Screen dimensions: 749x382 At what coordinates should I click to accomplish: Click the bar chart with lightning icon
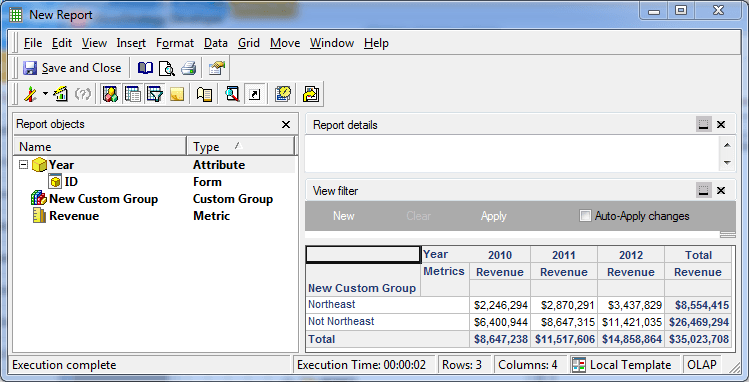(x=61, y=94)
